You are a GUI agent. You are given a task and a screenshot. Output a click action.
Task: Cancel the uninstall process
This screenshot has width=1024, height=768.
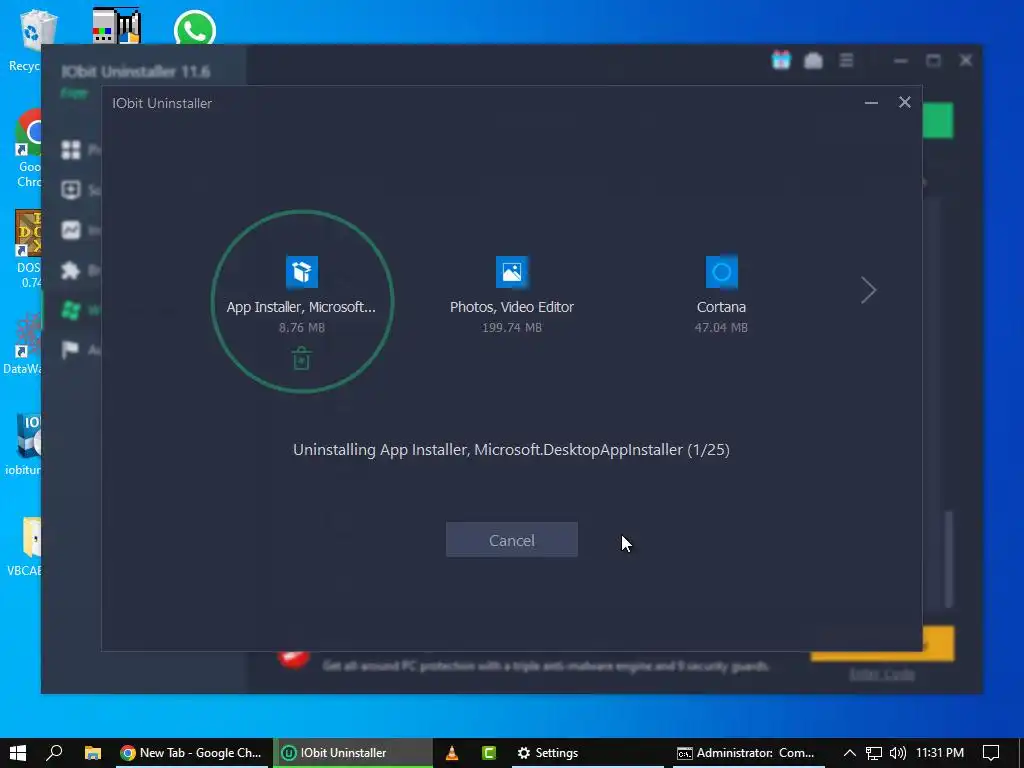[511, 539]
